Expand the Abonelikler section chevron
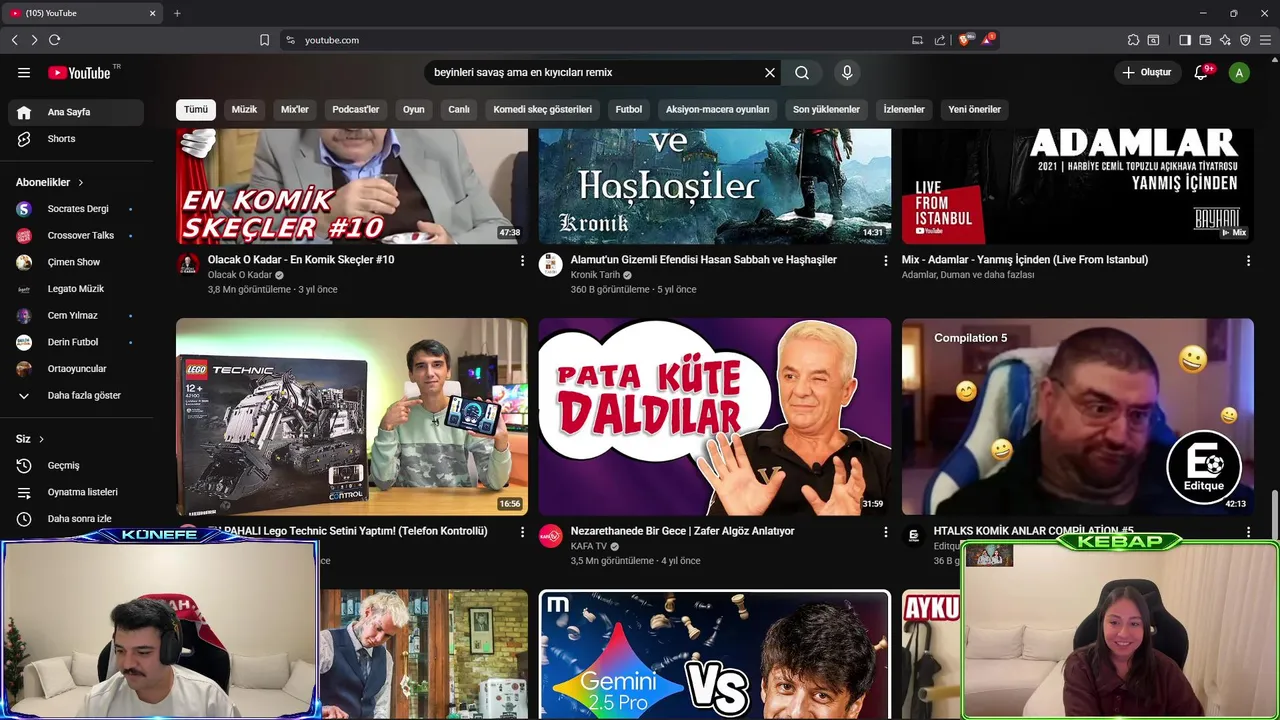 click(80, 182)
